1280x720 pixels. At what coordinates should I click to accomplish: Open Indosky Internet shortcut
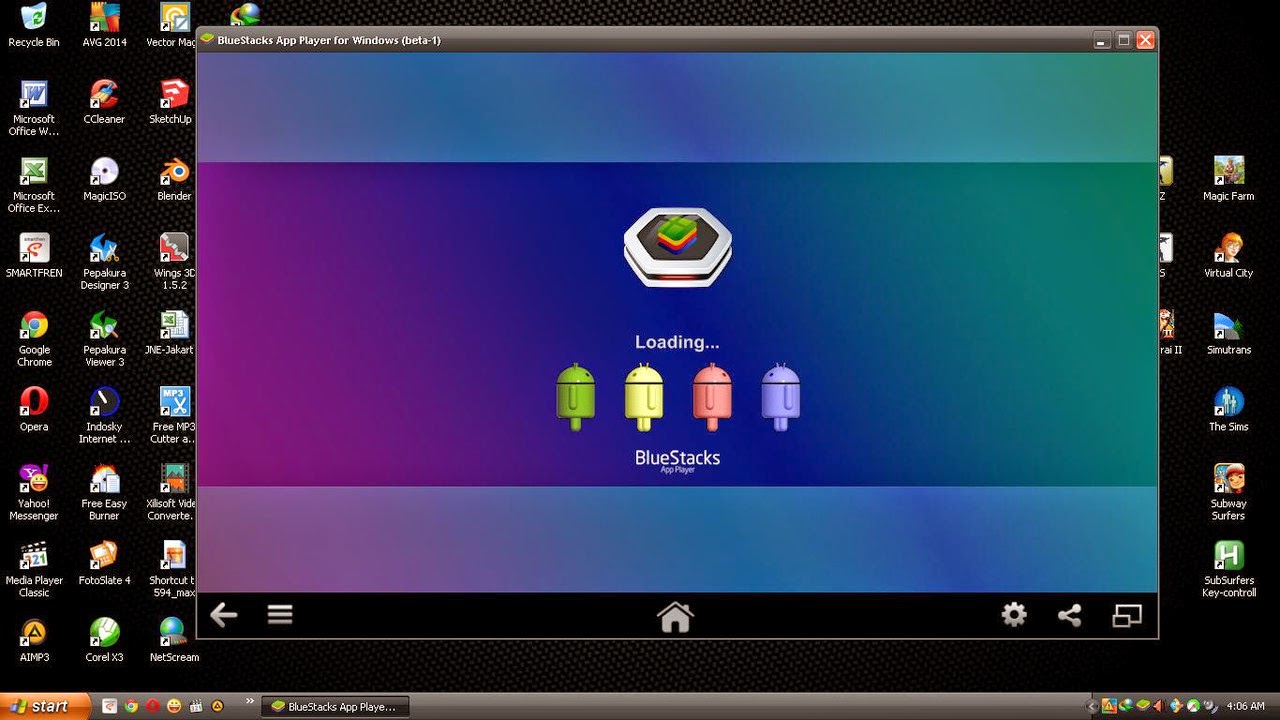(x=104, y=416)
